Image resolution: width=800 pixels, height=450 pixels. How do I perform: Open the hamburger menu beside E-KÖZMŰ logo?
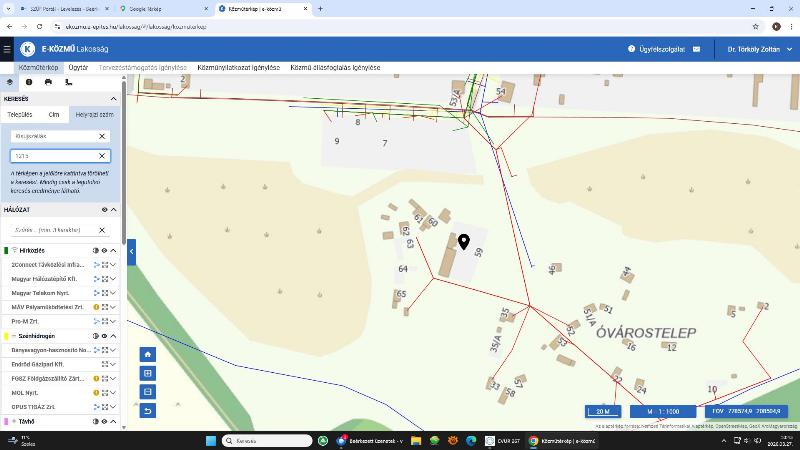[8, 48]
